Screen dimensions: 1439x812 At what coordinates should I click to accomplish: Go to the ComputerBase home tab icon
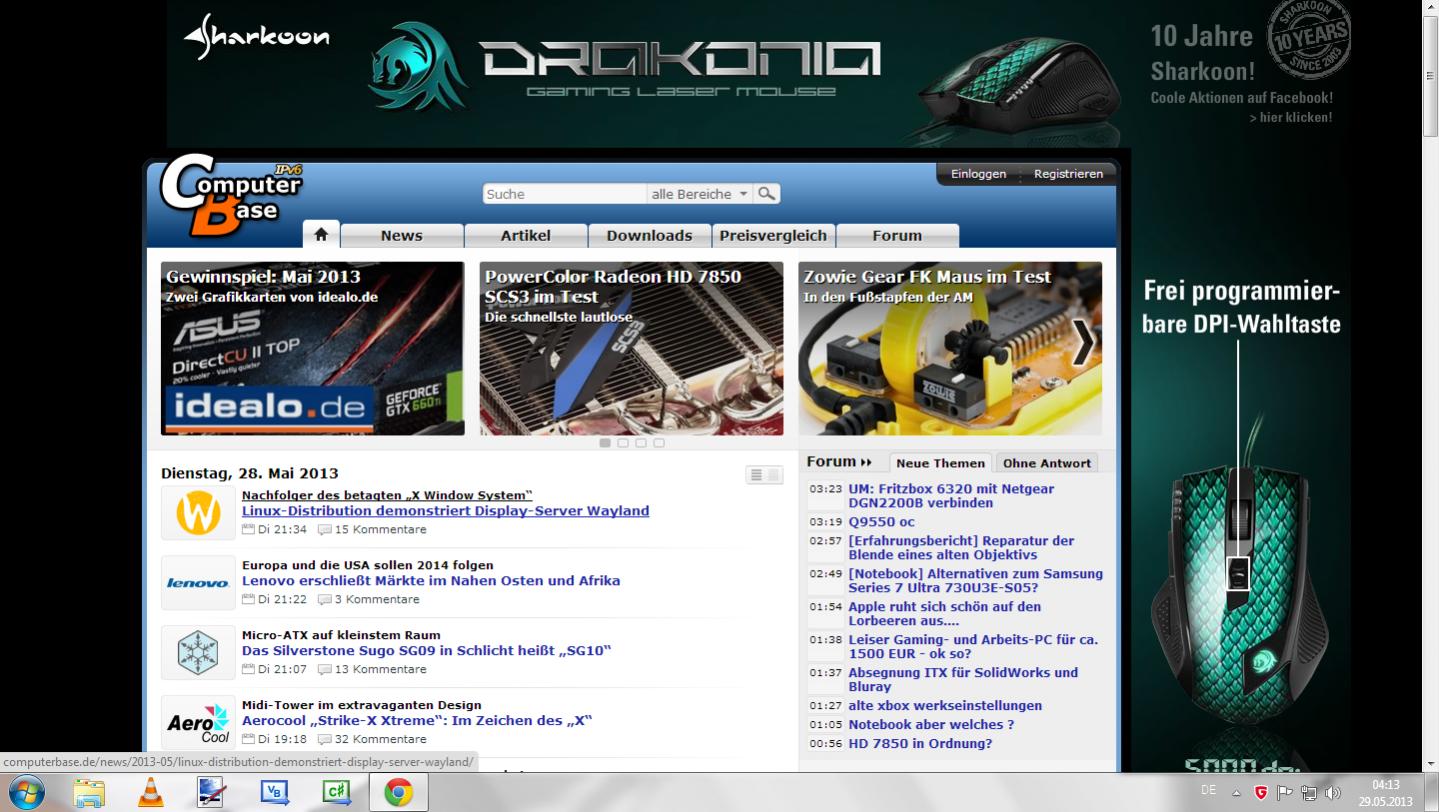[321, 234]
